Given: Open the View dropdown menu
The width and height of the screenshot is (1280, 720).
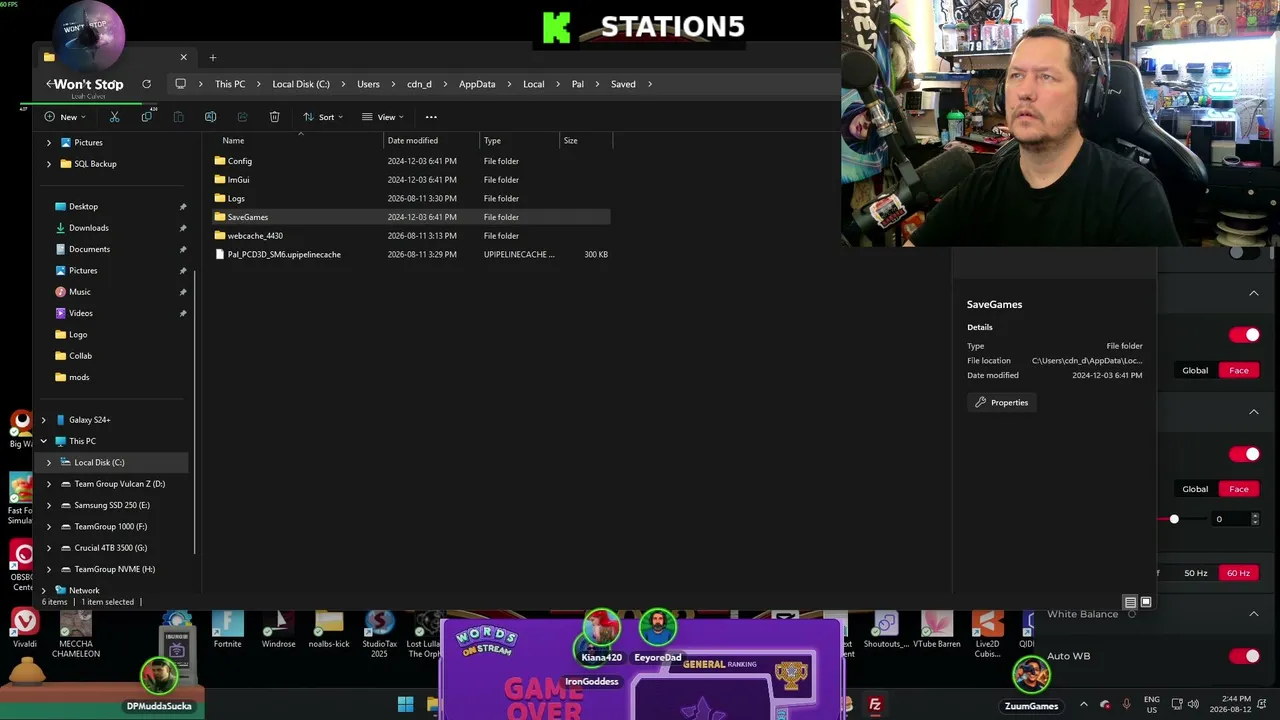Looking at the screenshot, I should [383, 117].
